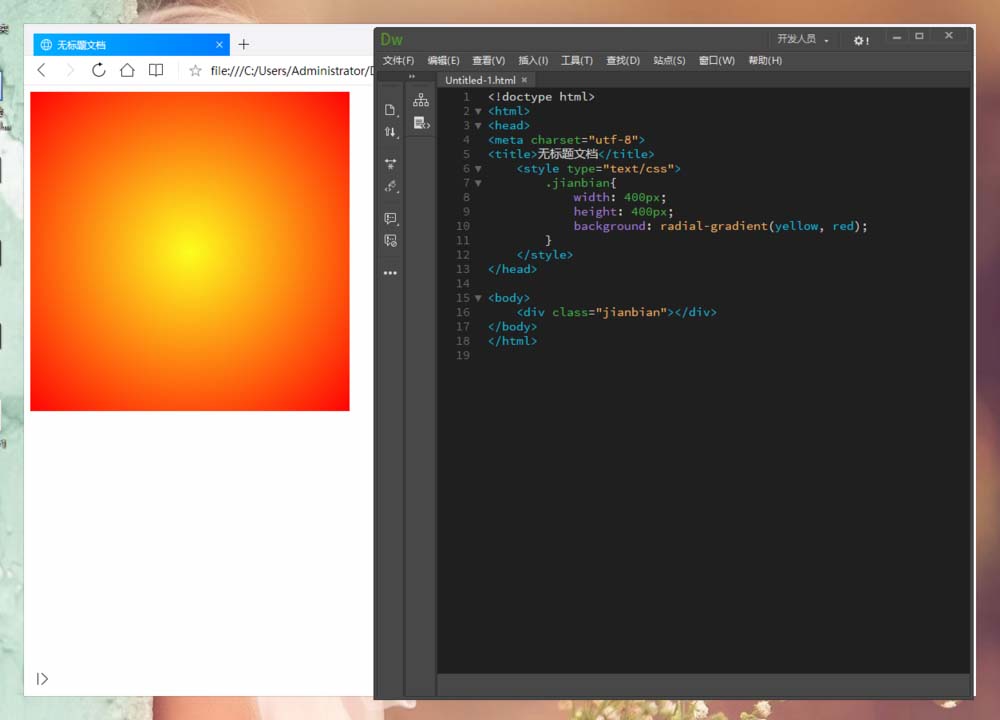
Task: Open the 文件(F) menu
Action: 398,61
